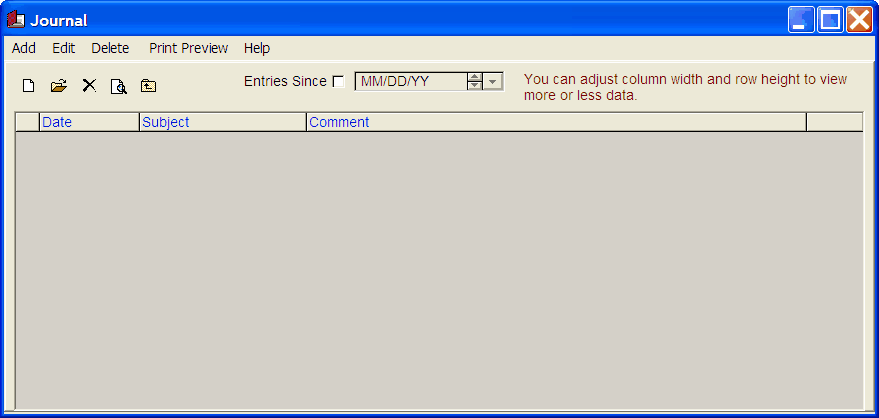Screen dimensions: 879x418
Task: Click the new entry blank page icon
Action: tap(28, 86)
